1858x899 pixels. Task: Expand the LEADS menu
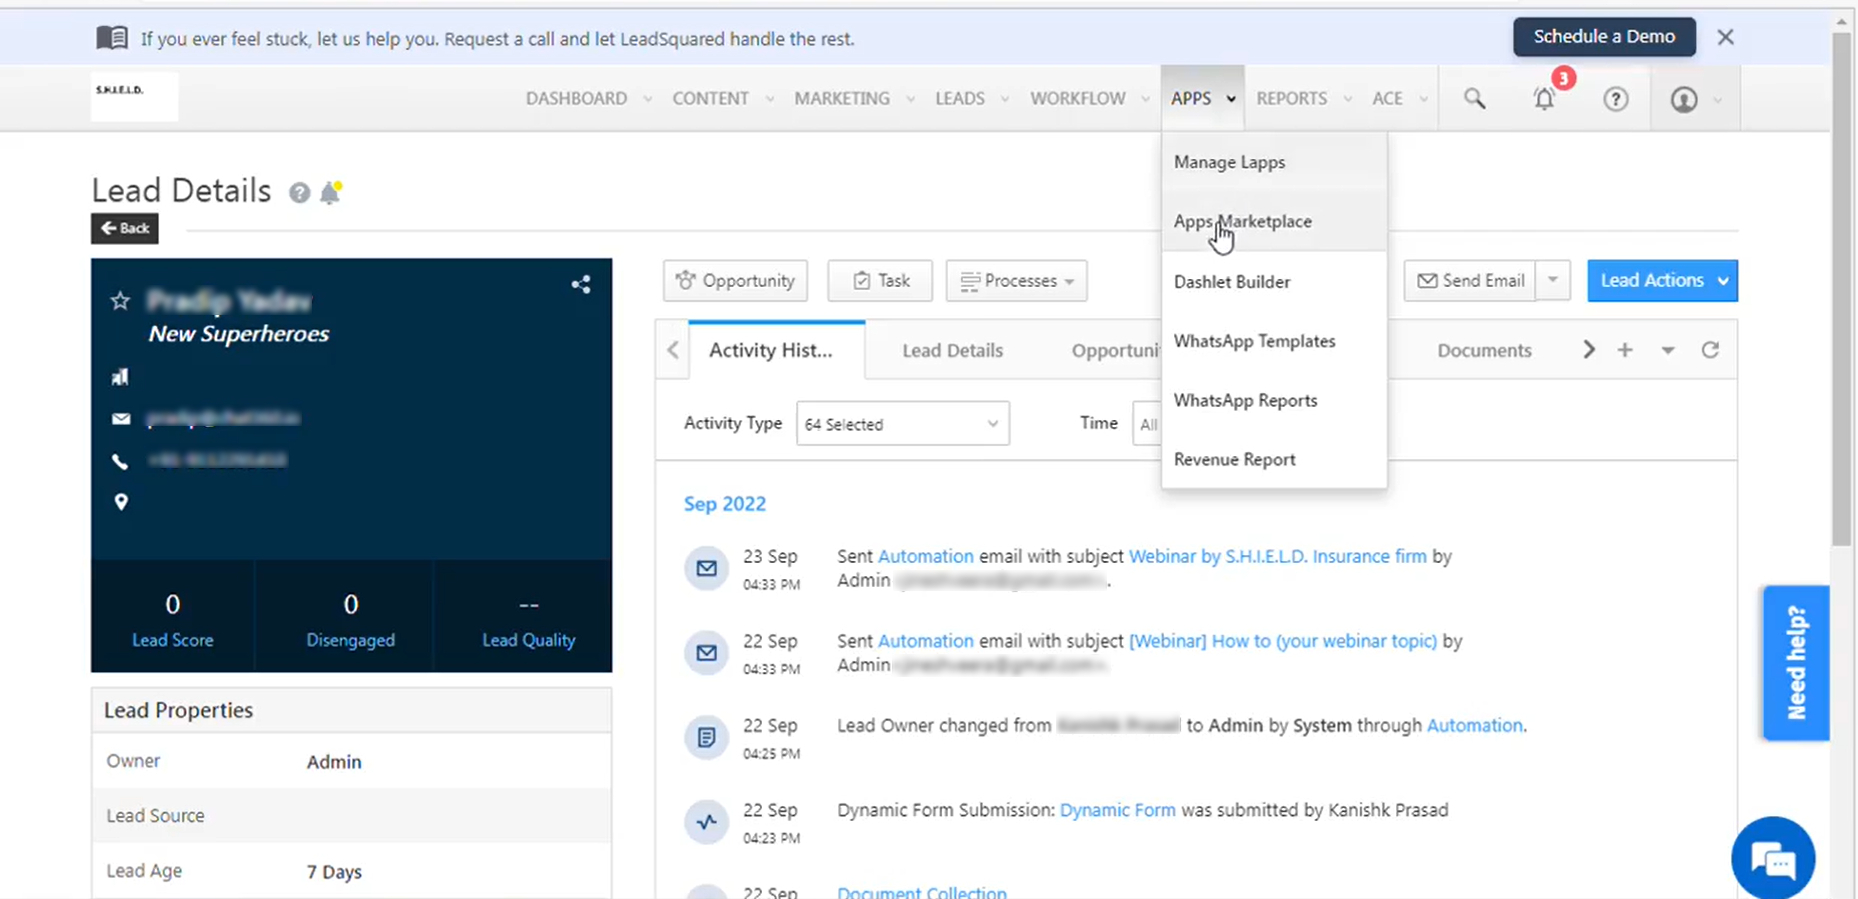click(972, 98)
